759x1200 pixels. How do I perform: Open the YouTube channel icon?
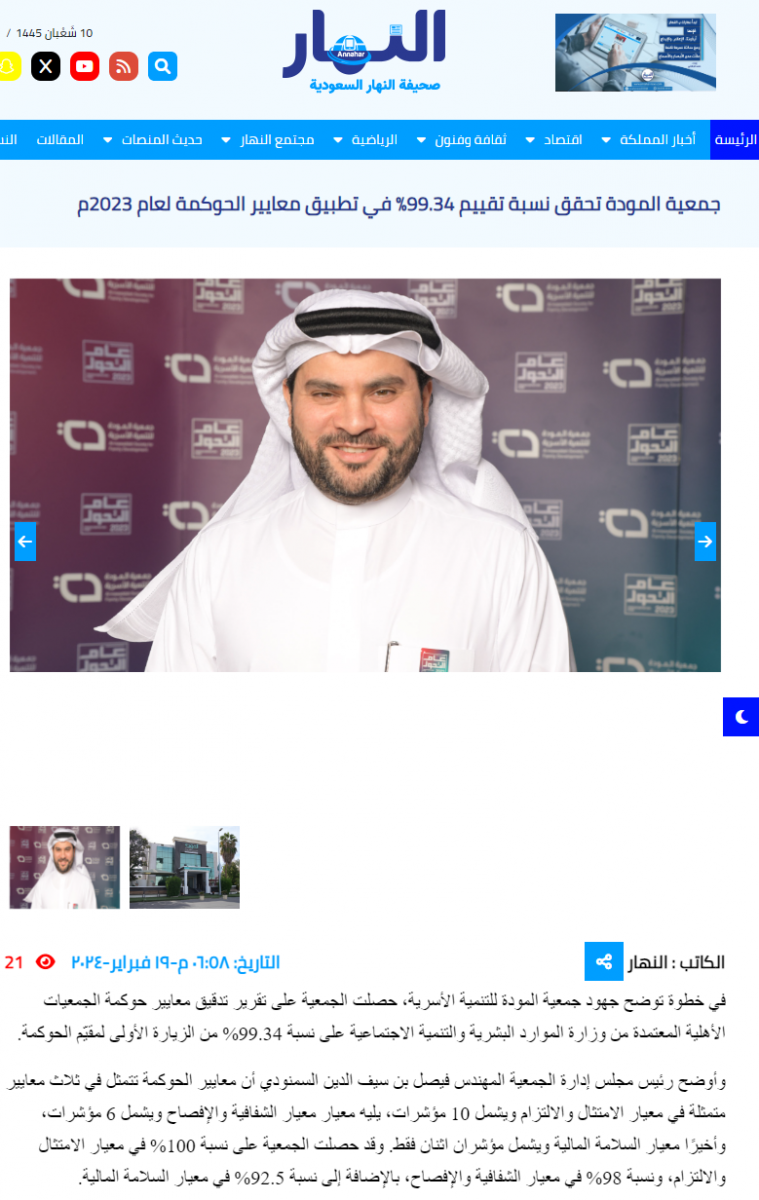[85, 67]
